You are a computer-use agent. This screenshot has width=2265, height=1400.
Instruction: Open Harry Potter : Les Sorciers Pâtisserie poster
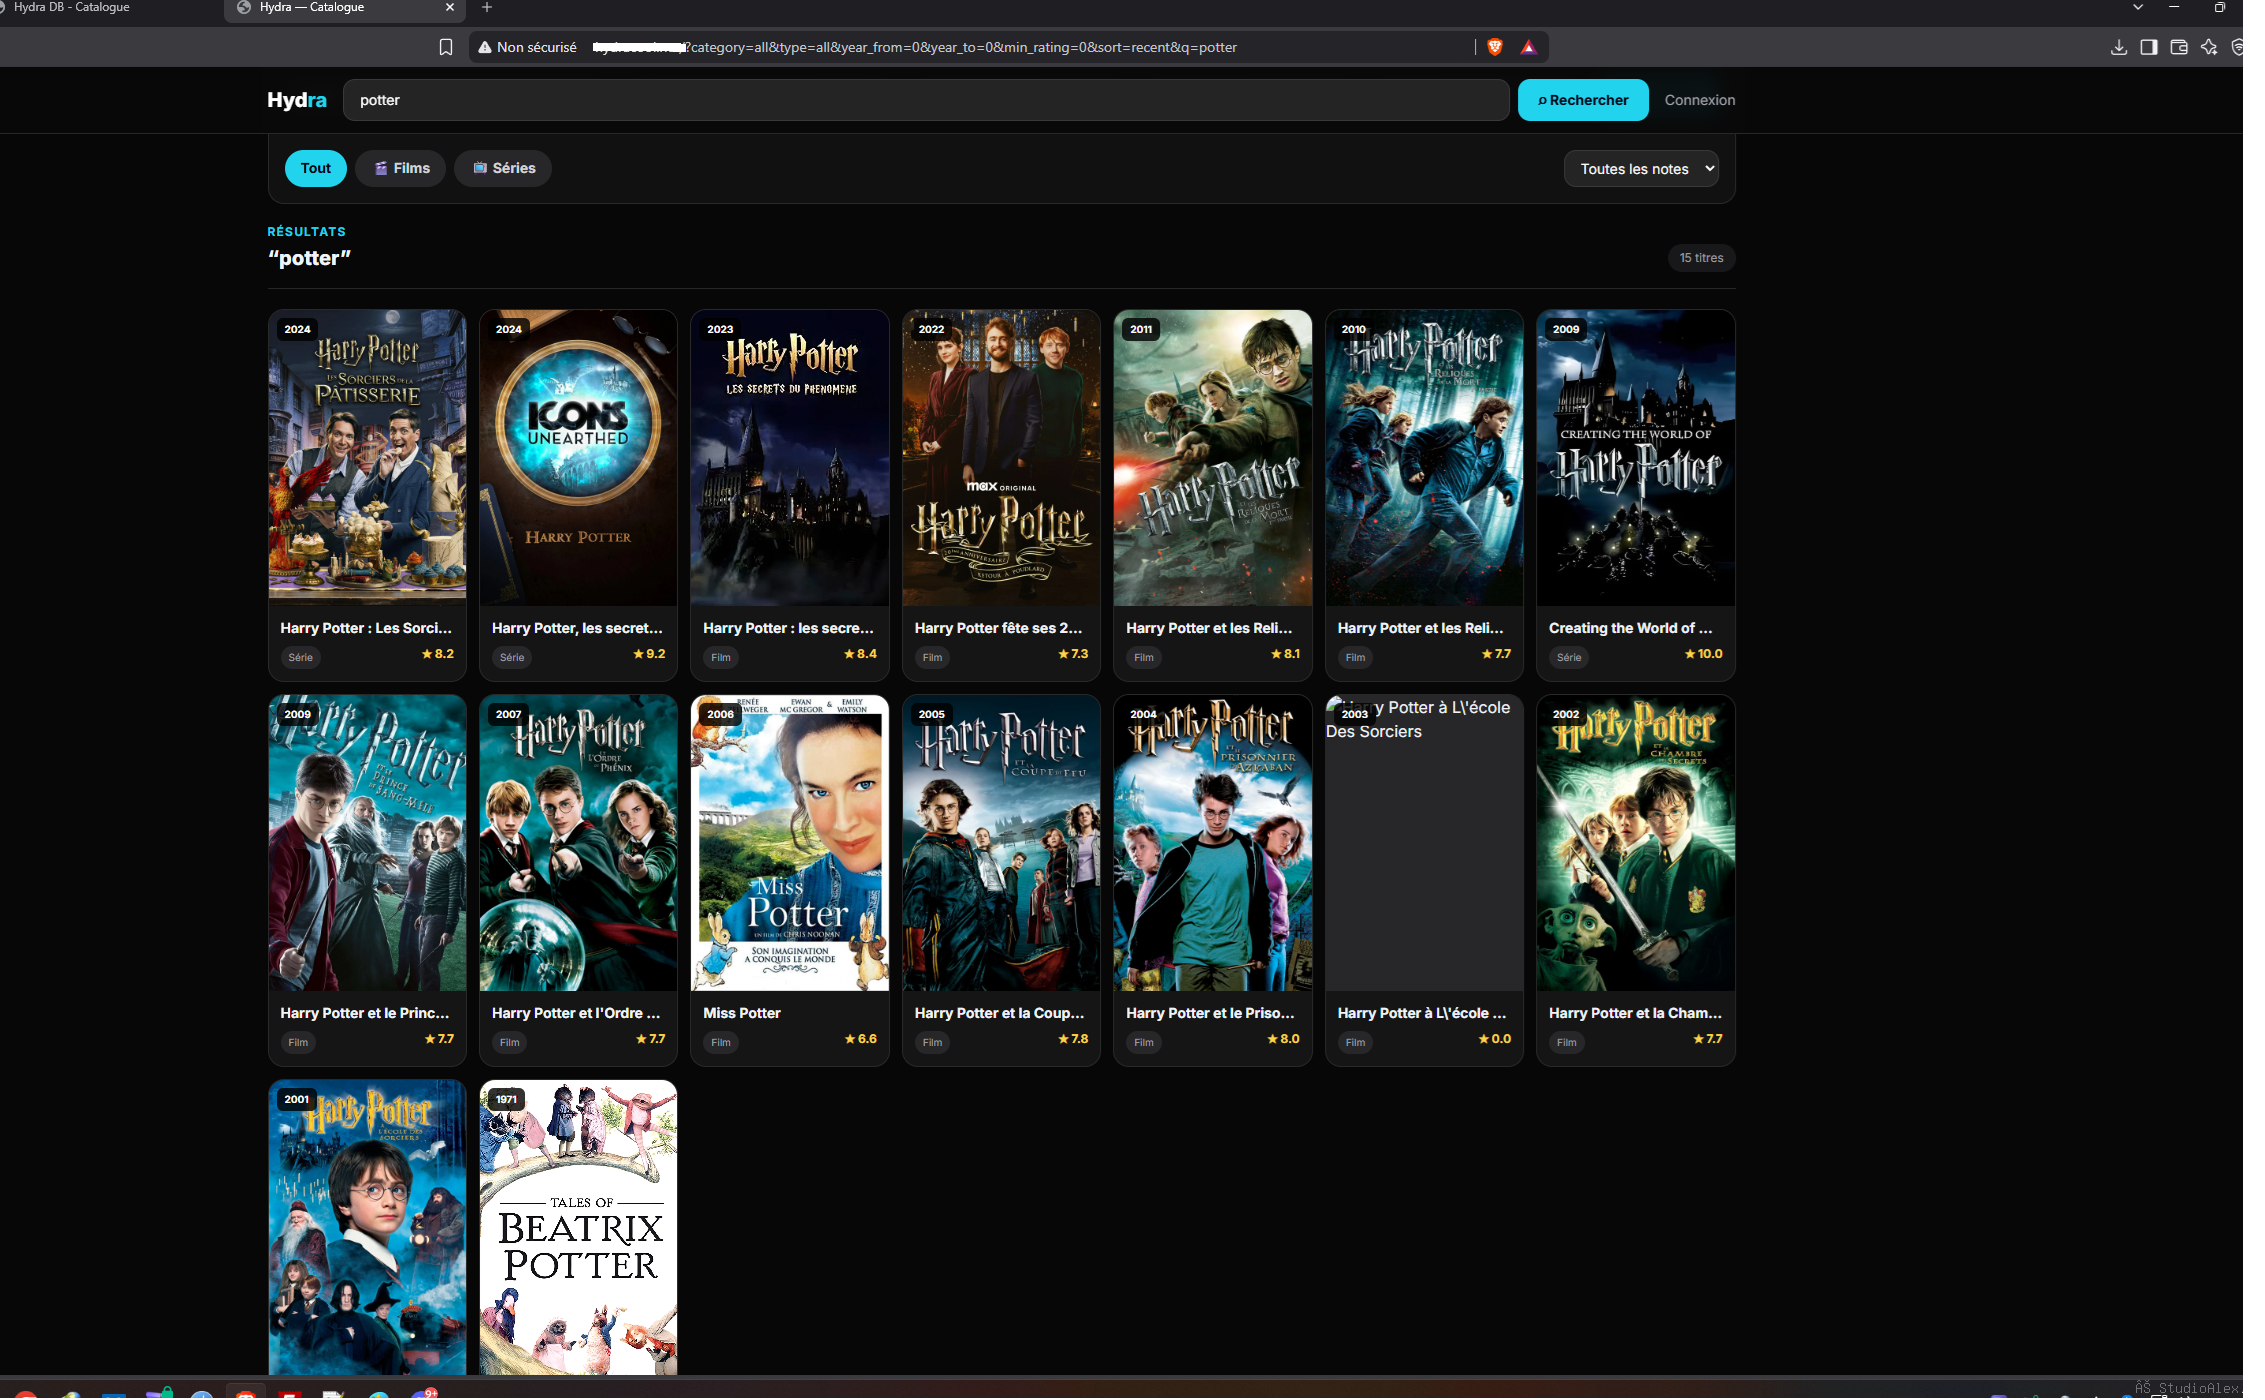367,457
